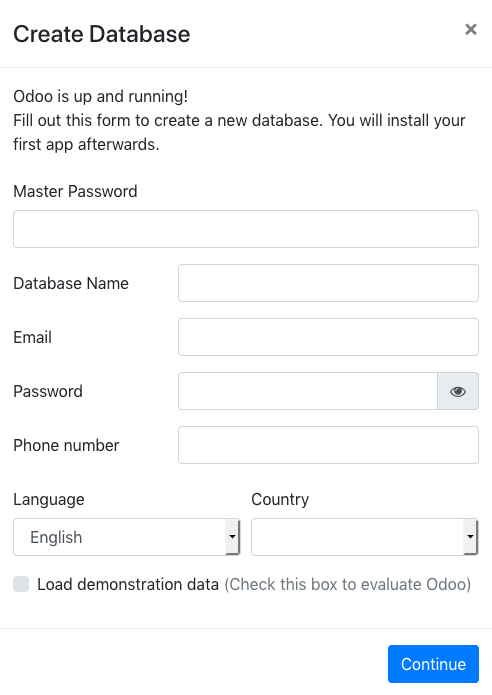Click the 'Phone number' label
The image size is (492, 695).
tap(66, 445)
